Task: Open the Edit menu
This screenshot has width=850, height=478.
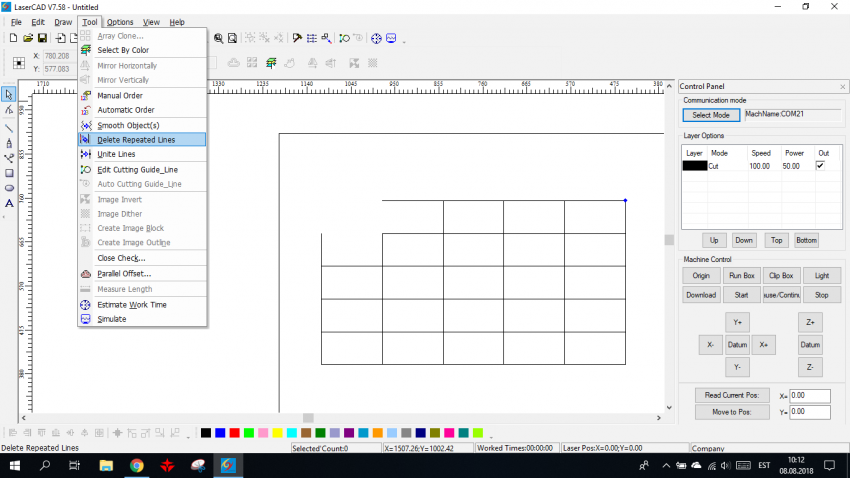Action: (38, 22)
